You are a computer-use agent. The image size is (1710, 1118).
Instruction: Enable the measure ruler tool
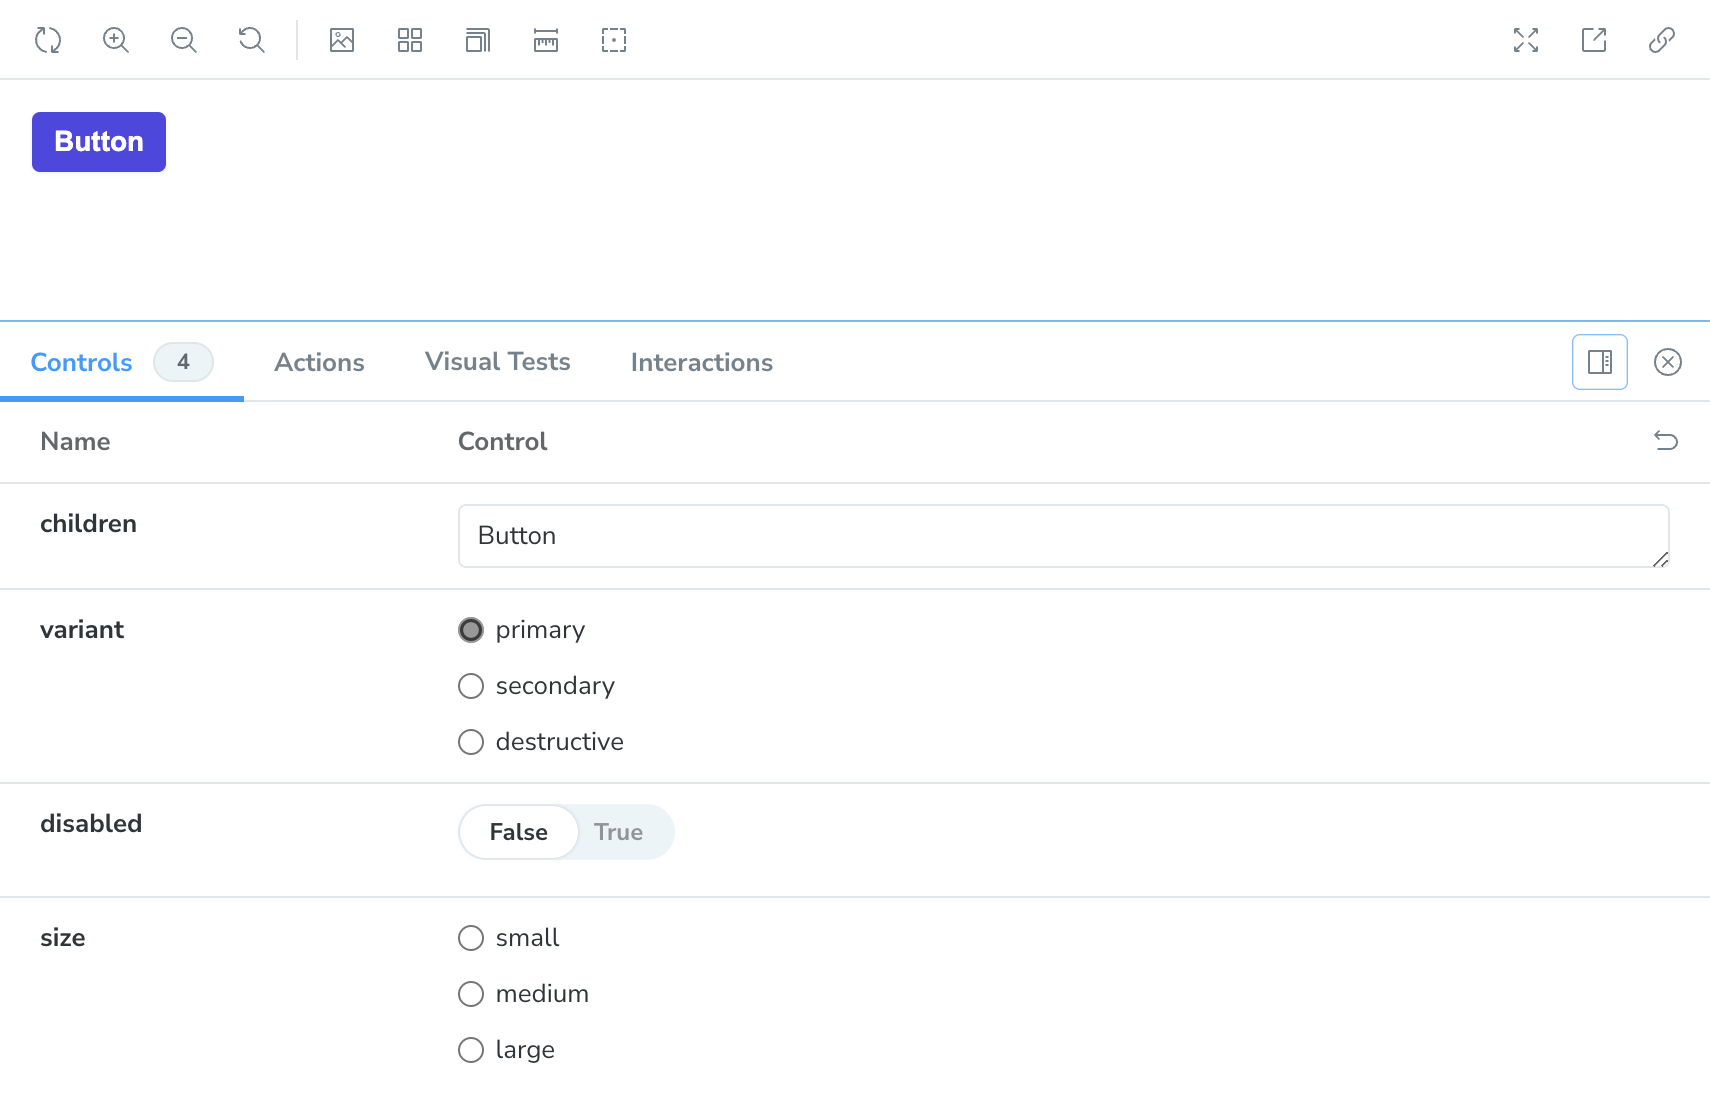[546, 40]
